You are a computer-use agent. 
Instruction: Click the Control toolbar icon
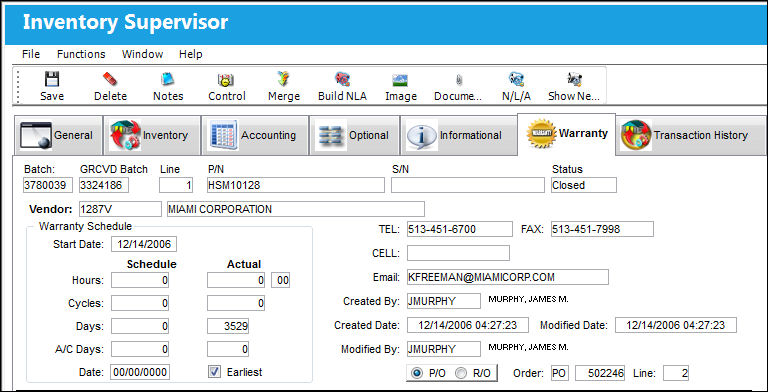point(226,79)
